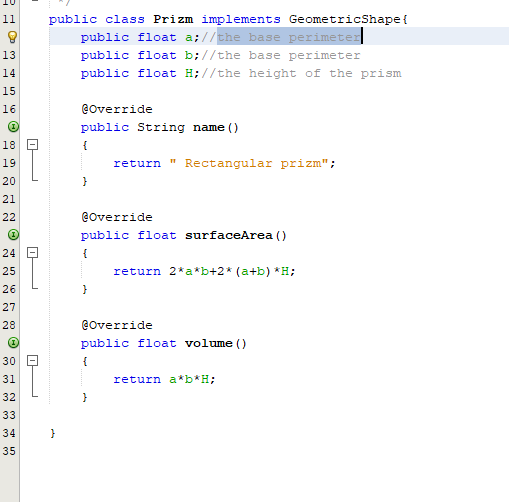Image resolution: width=509 pixels, height=502 pixels.
Task: Click the method name 'name()'
Action: [216, 127]
